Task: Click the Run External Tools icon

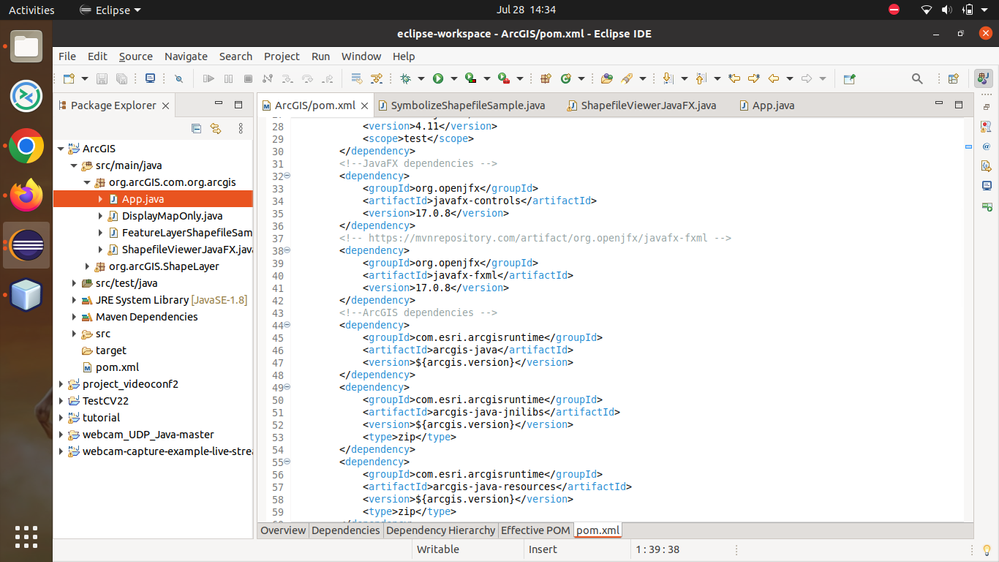Action: click(x=504, y=78)
